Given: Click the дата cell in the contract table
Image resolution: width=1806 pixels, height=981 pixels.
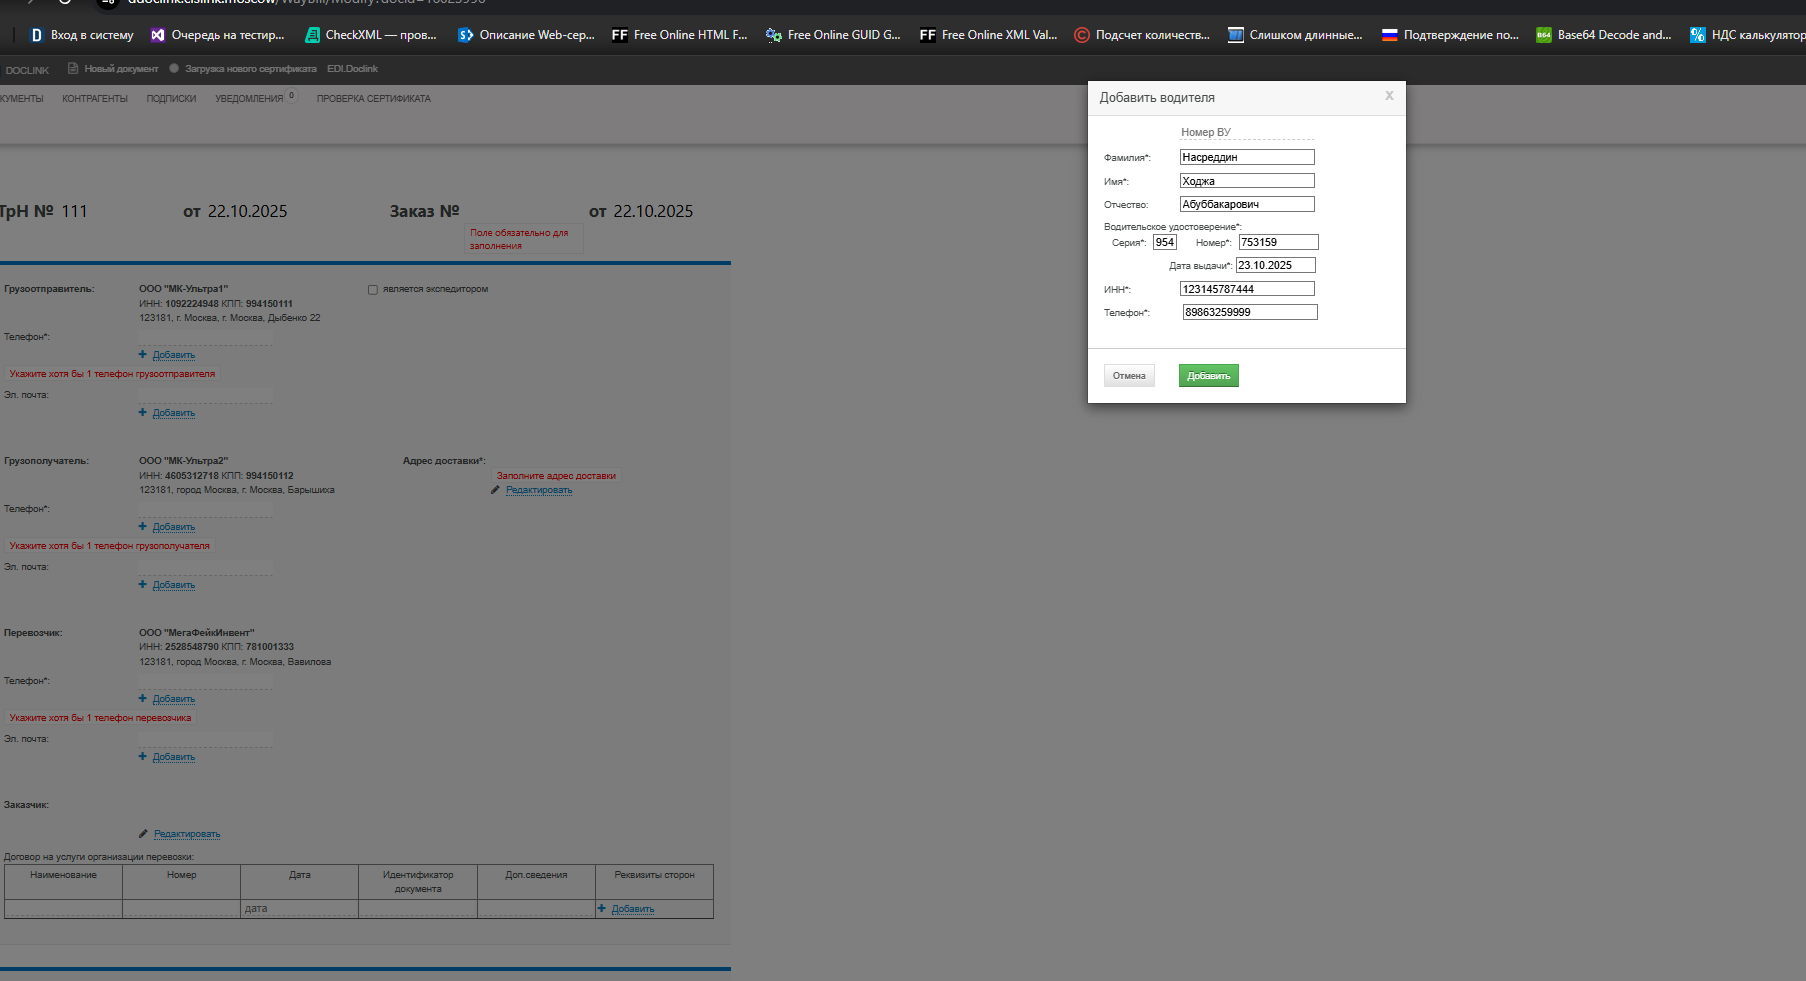Looking at the screenshot, I should pyautogui.click(x=299, y=909).
